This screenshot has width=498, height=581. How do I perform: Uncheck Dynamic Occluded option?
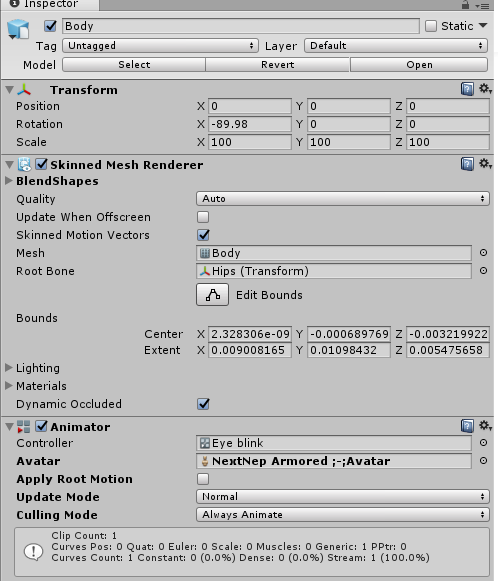point(203,404)
